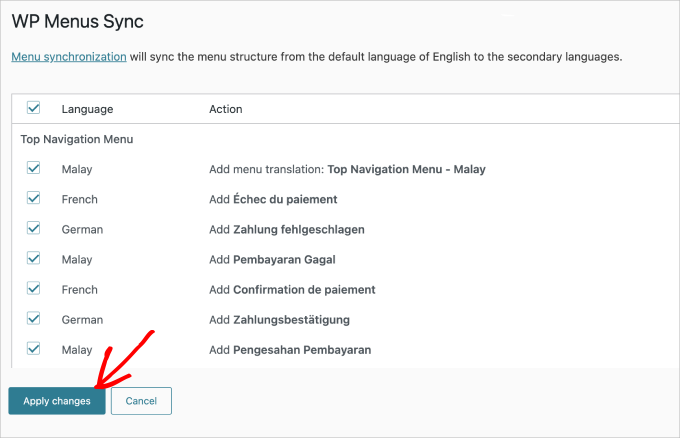Viewport: 680px width, 438px height.
Task: Click the Add Échec du paiement action text
Action: click(x=272, y=199)
